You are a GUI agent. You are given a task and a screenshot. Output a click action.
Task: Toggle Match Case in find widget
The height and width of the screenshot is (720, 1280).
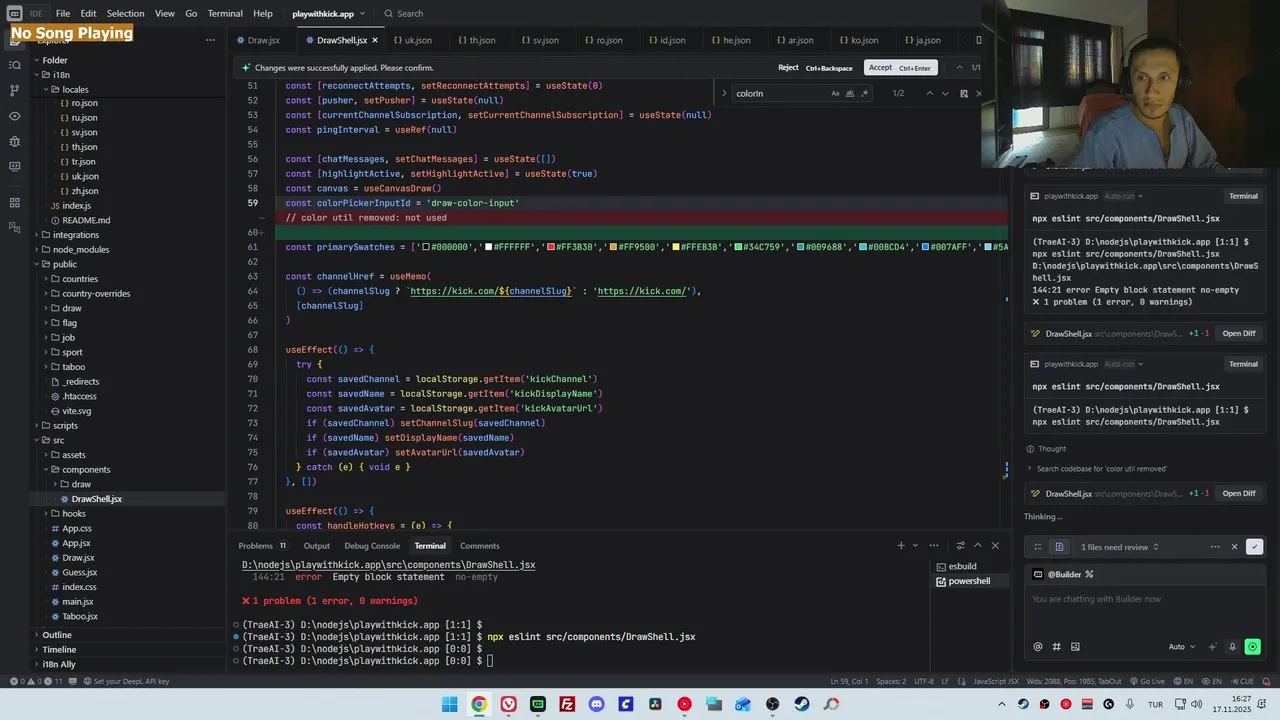point(835,93)
